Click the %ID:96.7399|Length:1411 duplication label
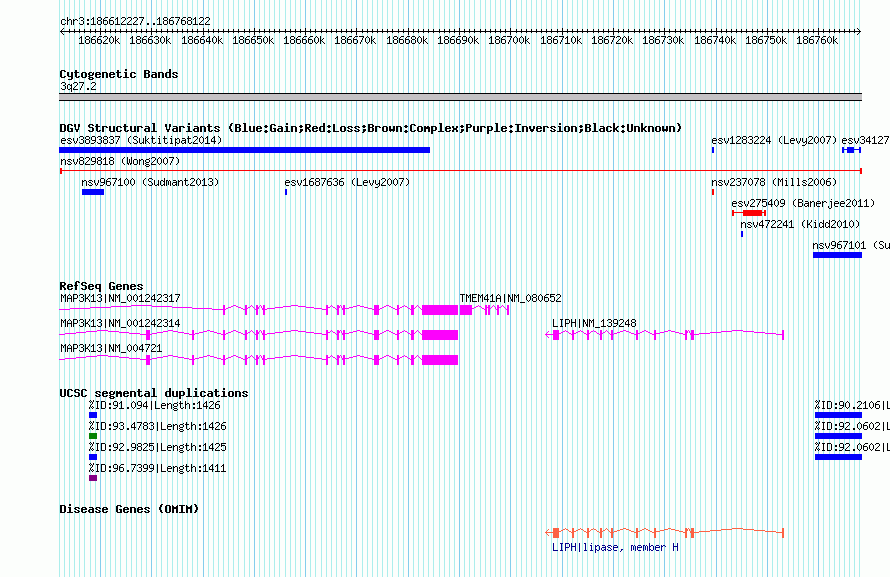 (x=157, y=469)
